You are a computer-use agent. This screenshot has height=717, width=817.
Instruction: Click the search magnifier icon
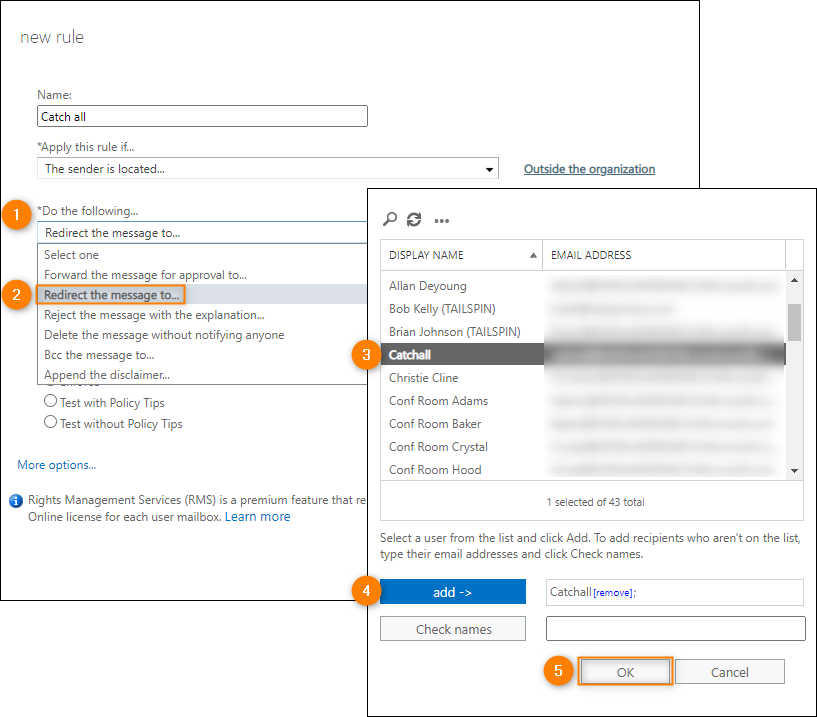click(x=390, y=220)
